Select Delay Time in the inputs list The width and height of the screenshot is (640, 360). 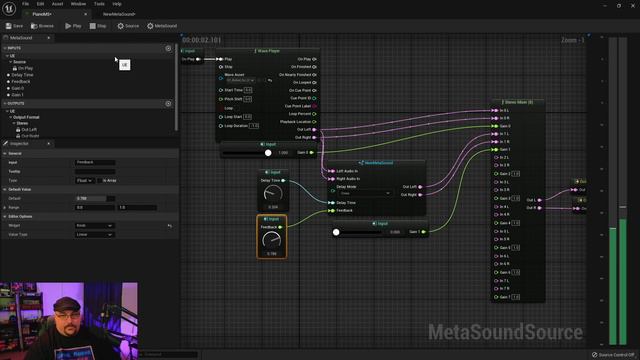coord(22,75)
